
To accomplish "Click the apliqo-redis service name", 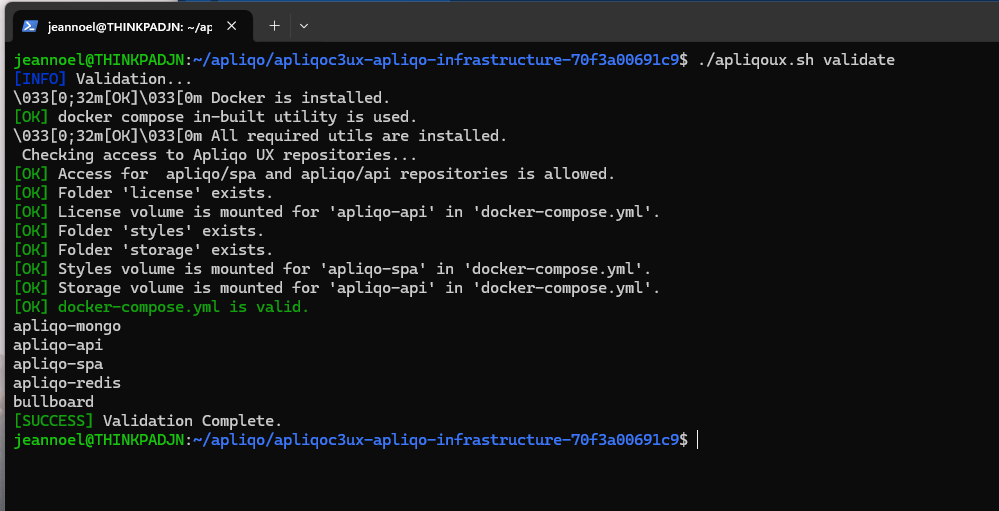I will (67, 383).
